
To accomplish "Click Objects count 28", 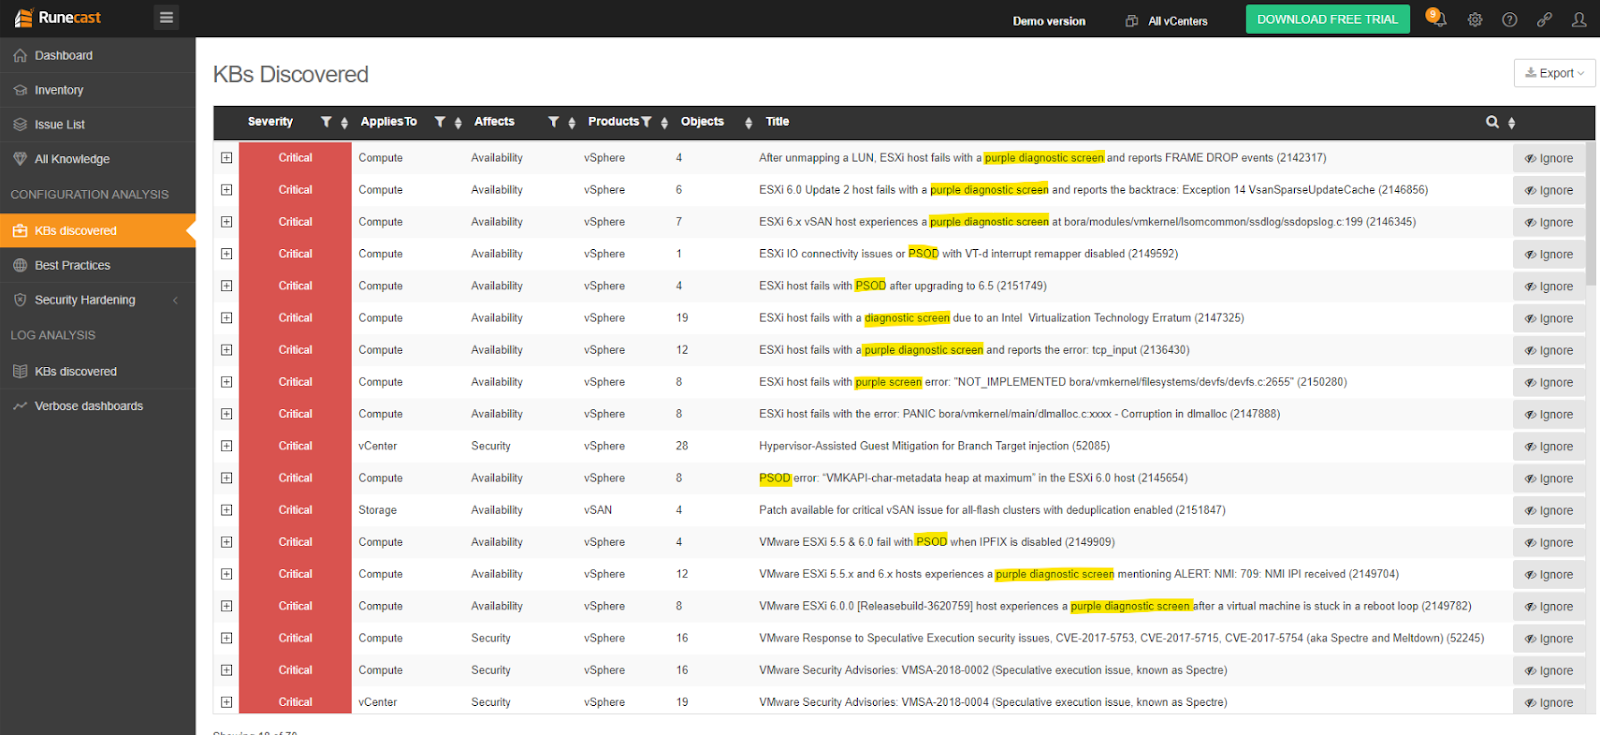I will click(x=682, y=446).
